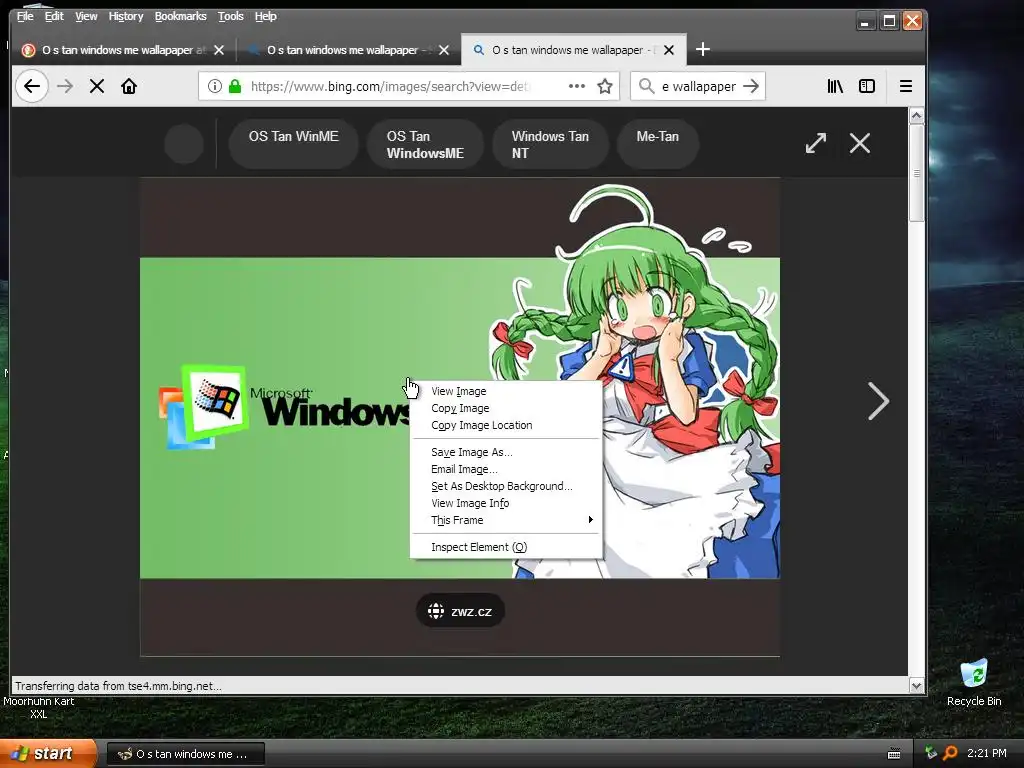This screenshot has height=768, width=1024.
Task: Open the Edit menu
Action: click(x=54, y=16)
